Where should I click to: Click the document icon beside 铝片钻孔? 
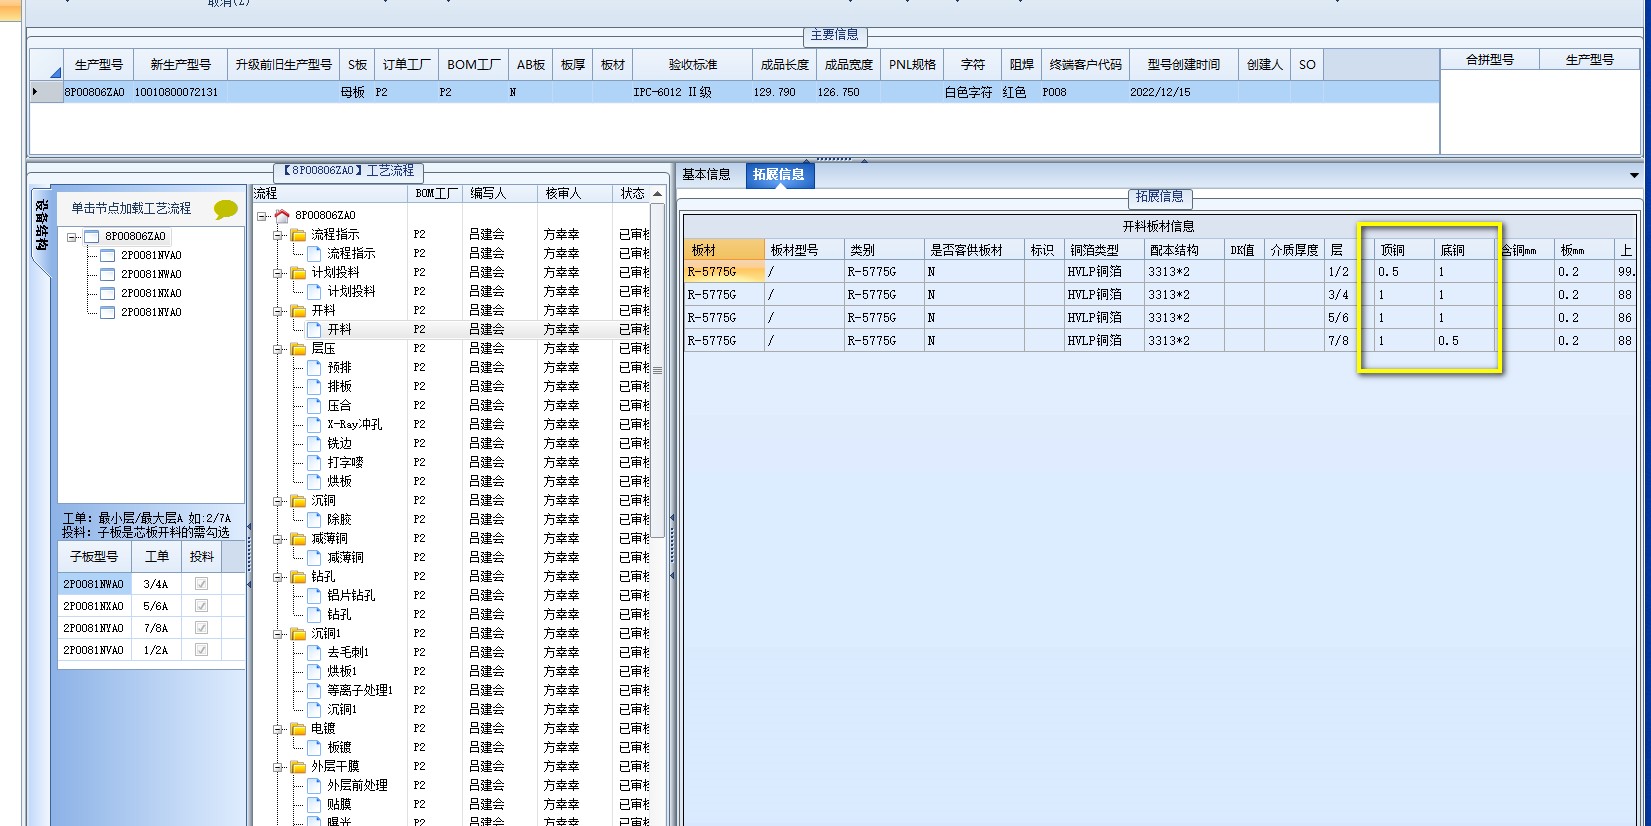(314, 595)
